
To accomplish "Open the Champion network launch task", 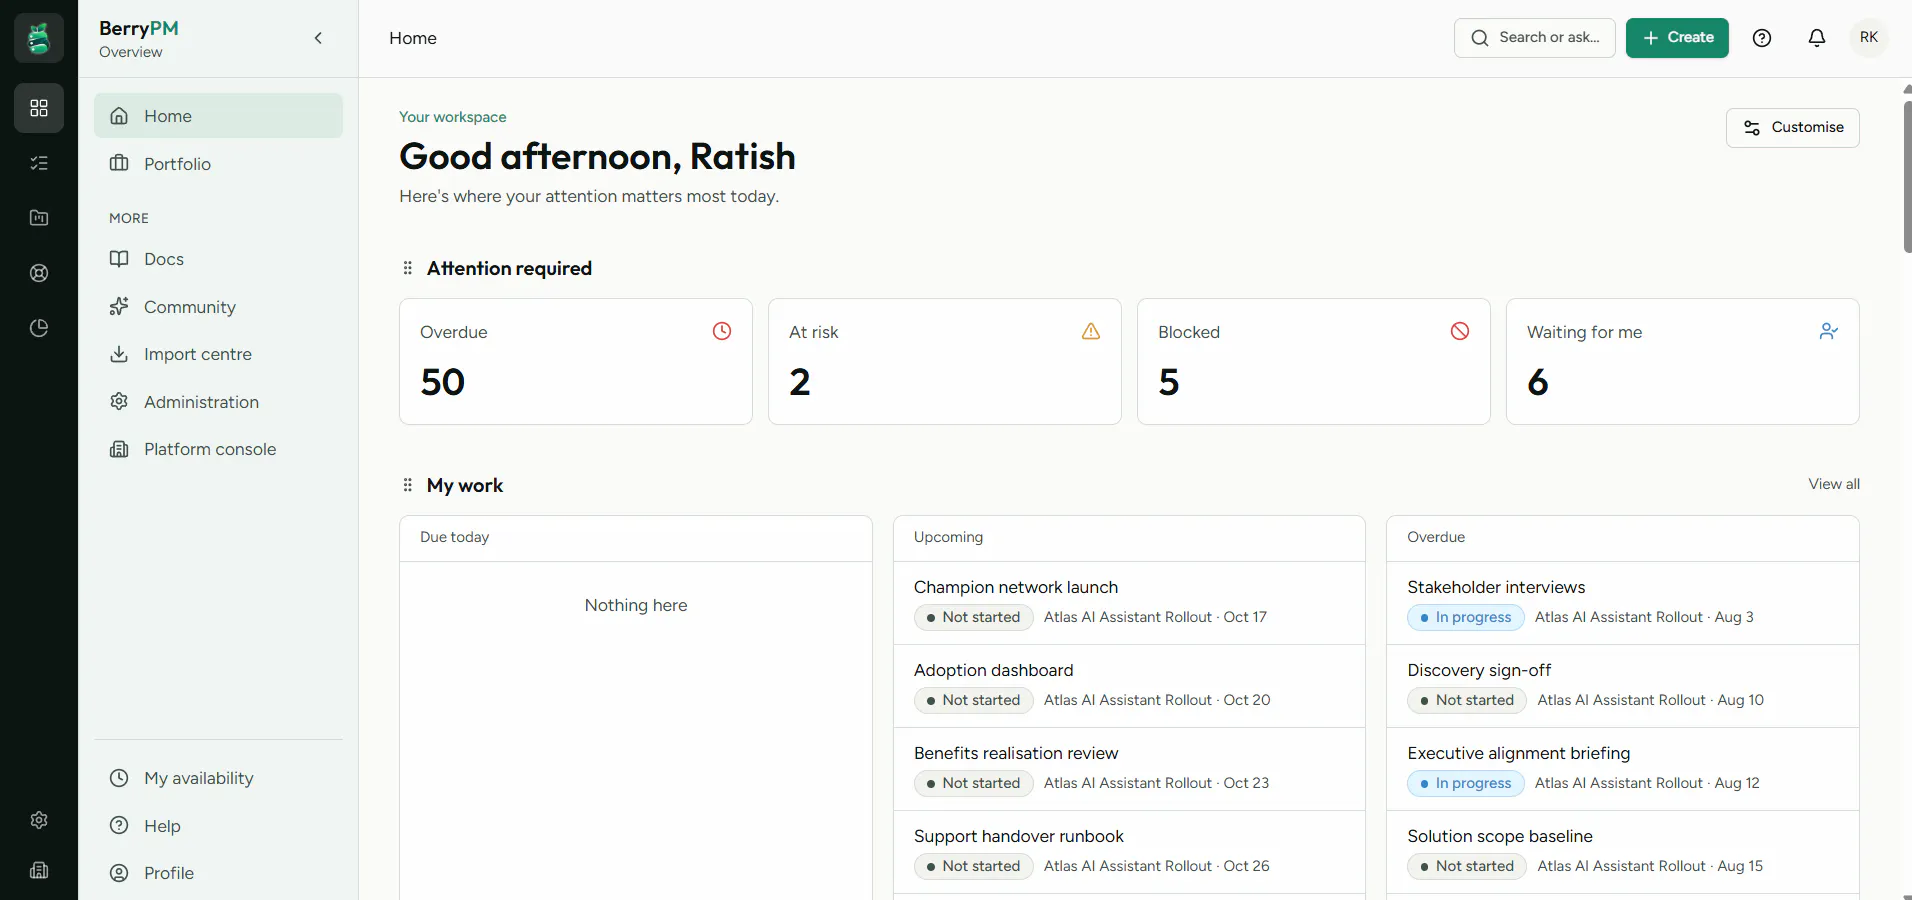I will (1129, 603).
